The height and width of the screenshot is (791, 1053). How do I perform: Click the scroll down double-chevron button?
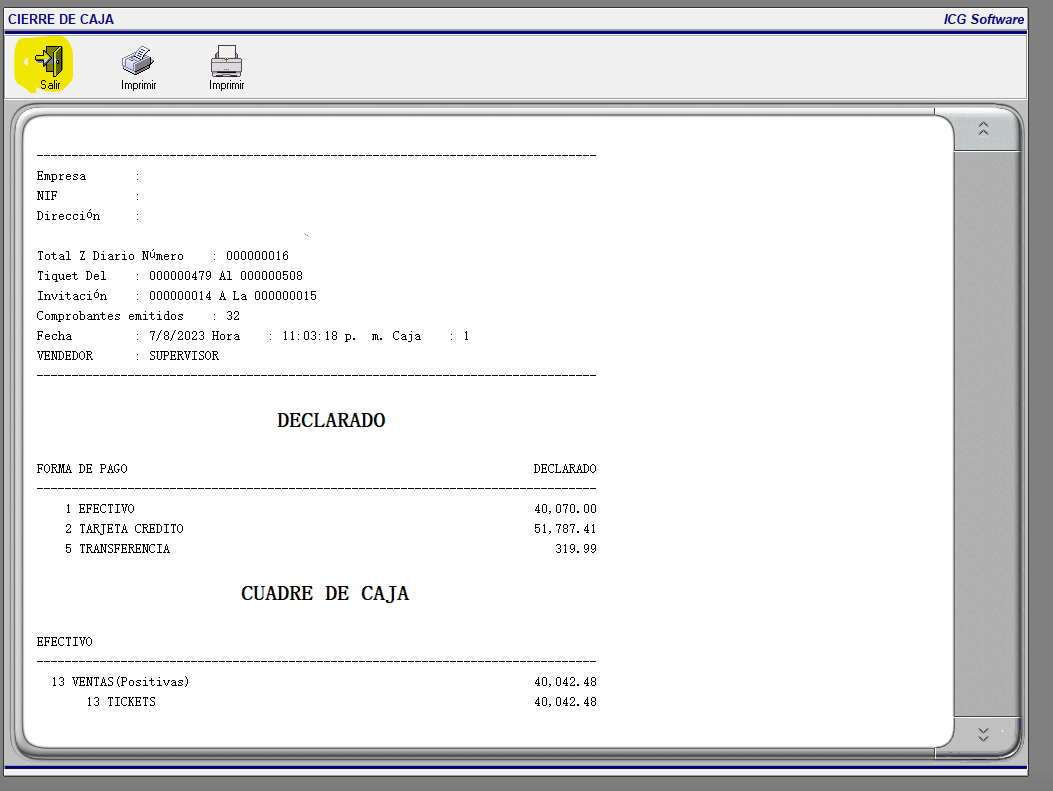click(x=983, y=734)
